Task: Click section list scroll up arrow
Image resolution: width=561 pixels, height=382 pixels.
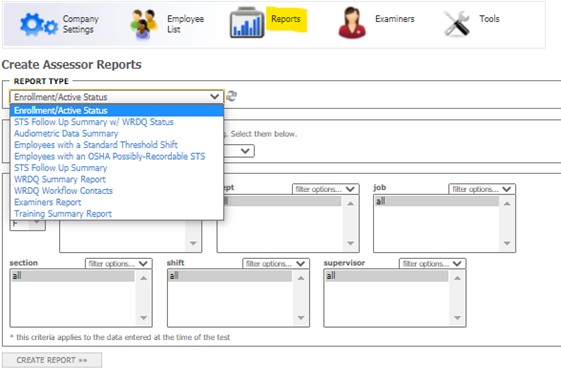Action: pos(143,278)
